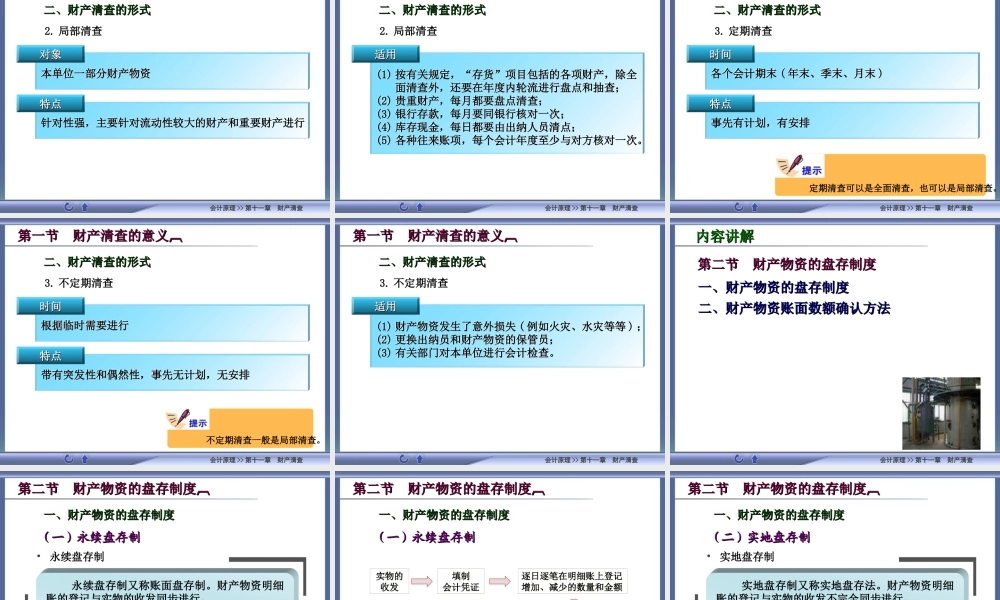
Task: Select the 提示 pen icon on the 定期清查 slide
Action: click(x=791, y=164)
